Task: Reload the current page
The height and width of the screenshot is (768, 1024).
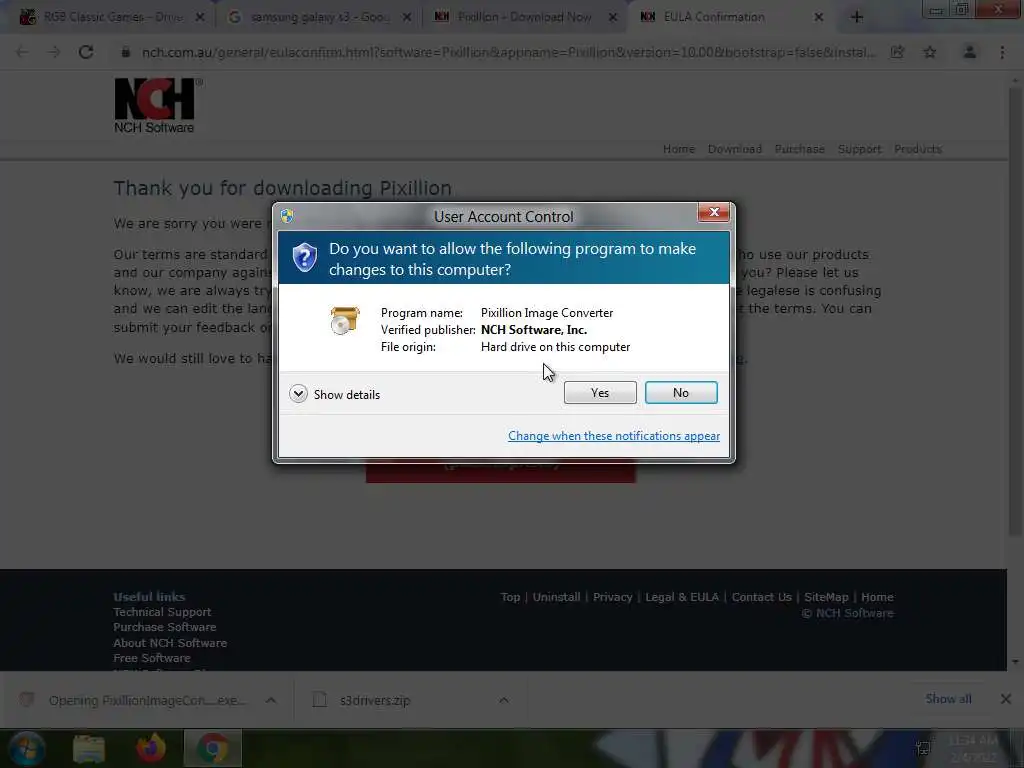Action: 86,52
